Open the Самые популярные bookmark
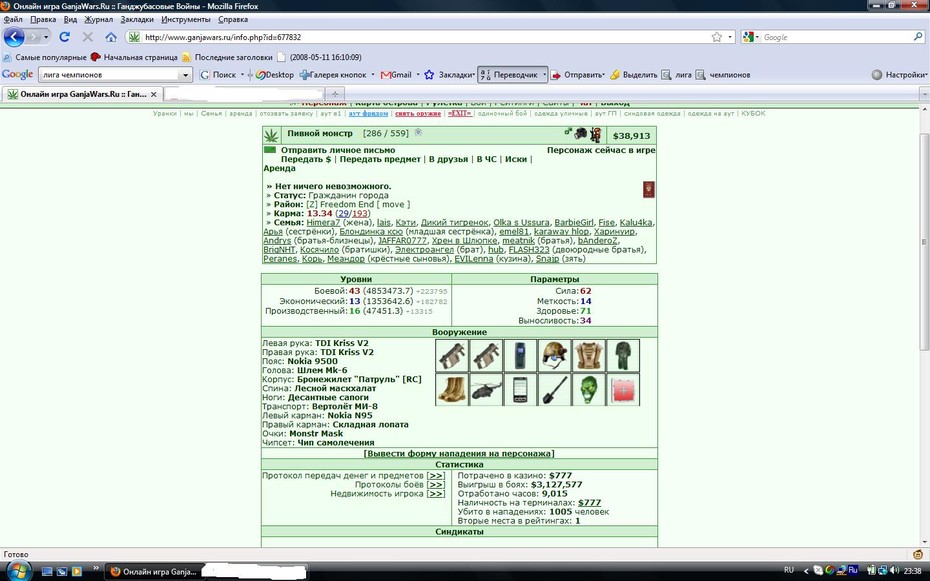 (45, 58)
